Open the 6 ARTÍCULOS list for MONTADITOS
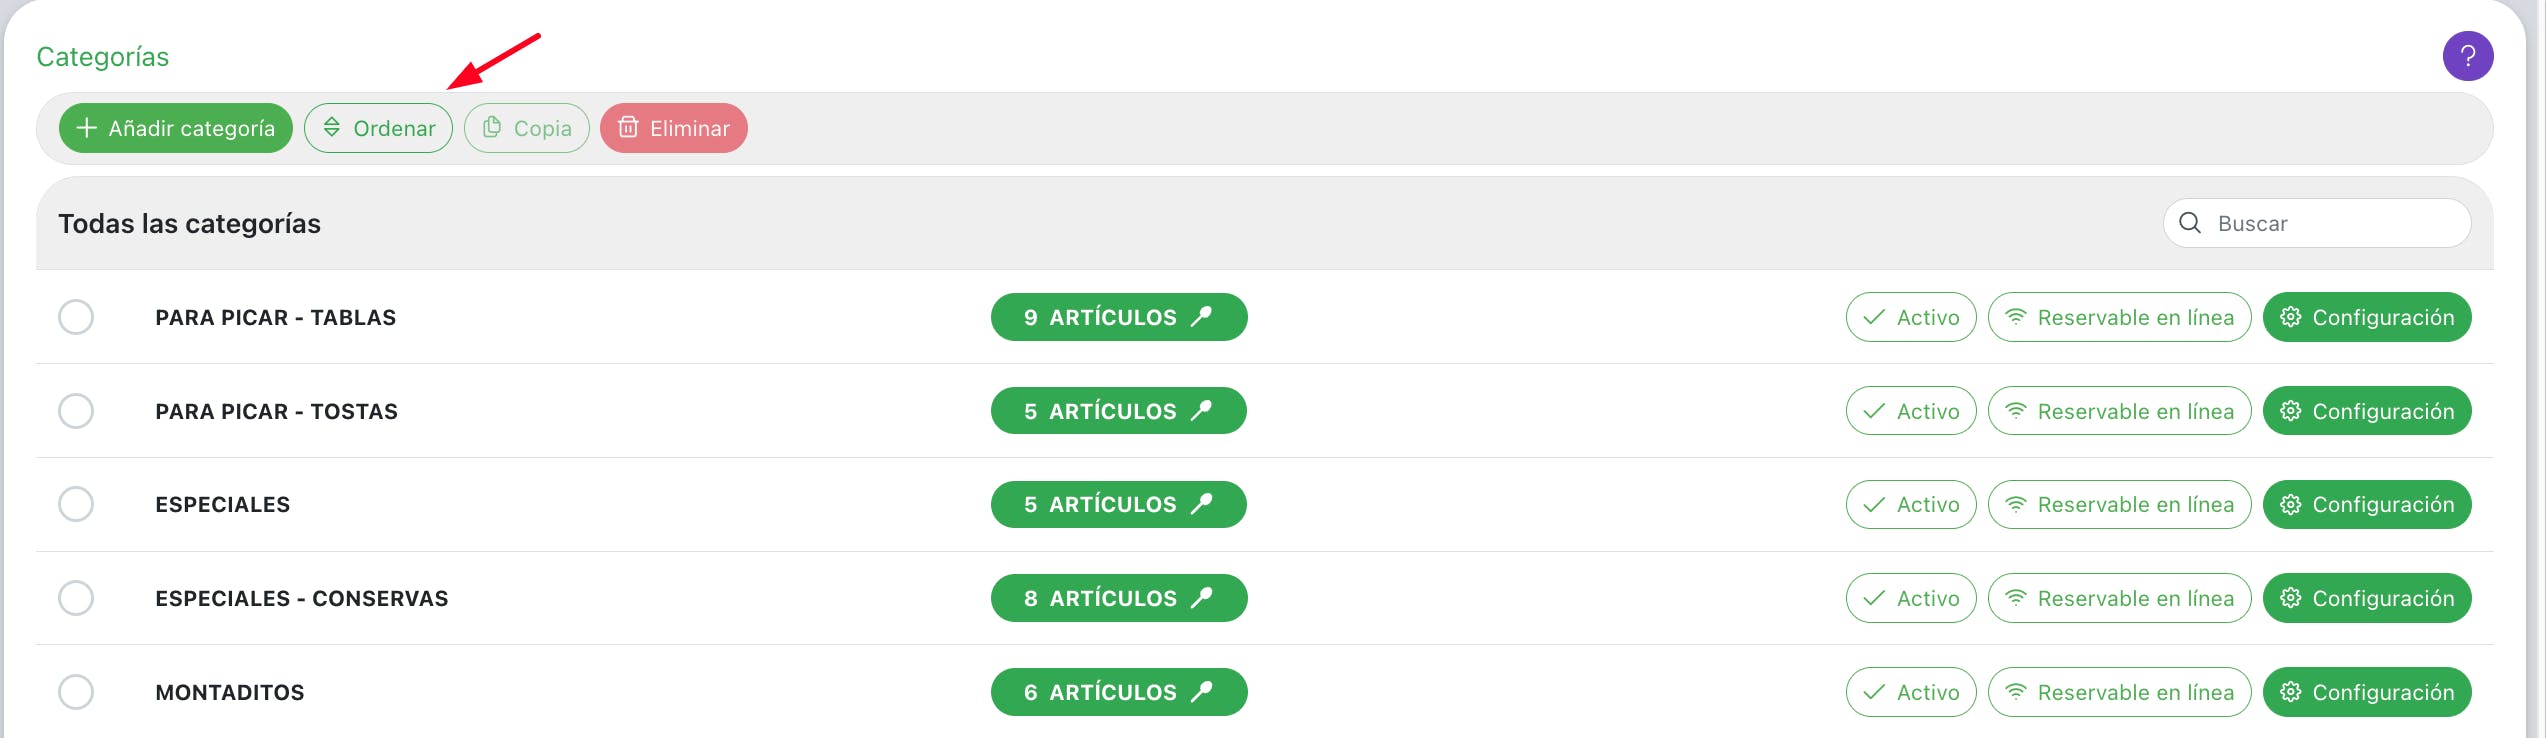Viewport: 2546px width, 738px height. click(1118, 692)
